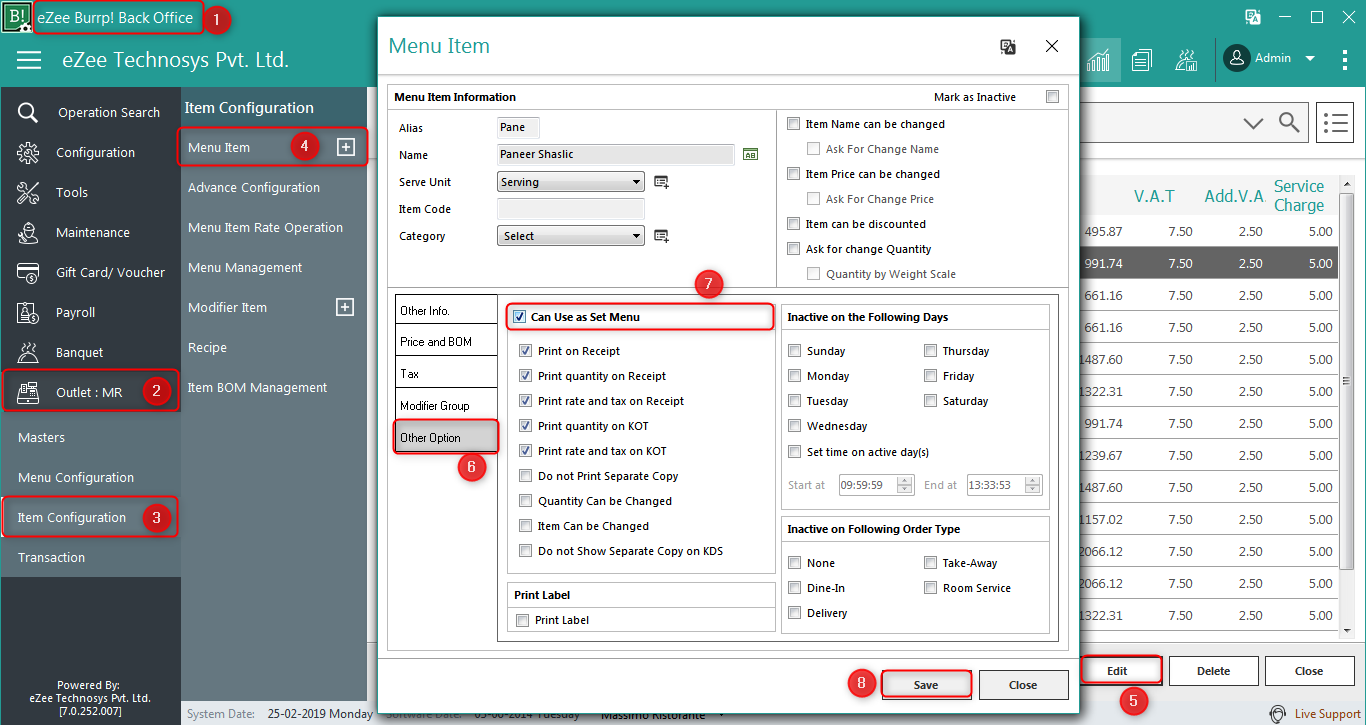Open the Category Select dropdown
This screenshot has height=725, width=1366.
pyautogui.click(x=571, y=236)
